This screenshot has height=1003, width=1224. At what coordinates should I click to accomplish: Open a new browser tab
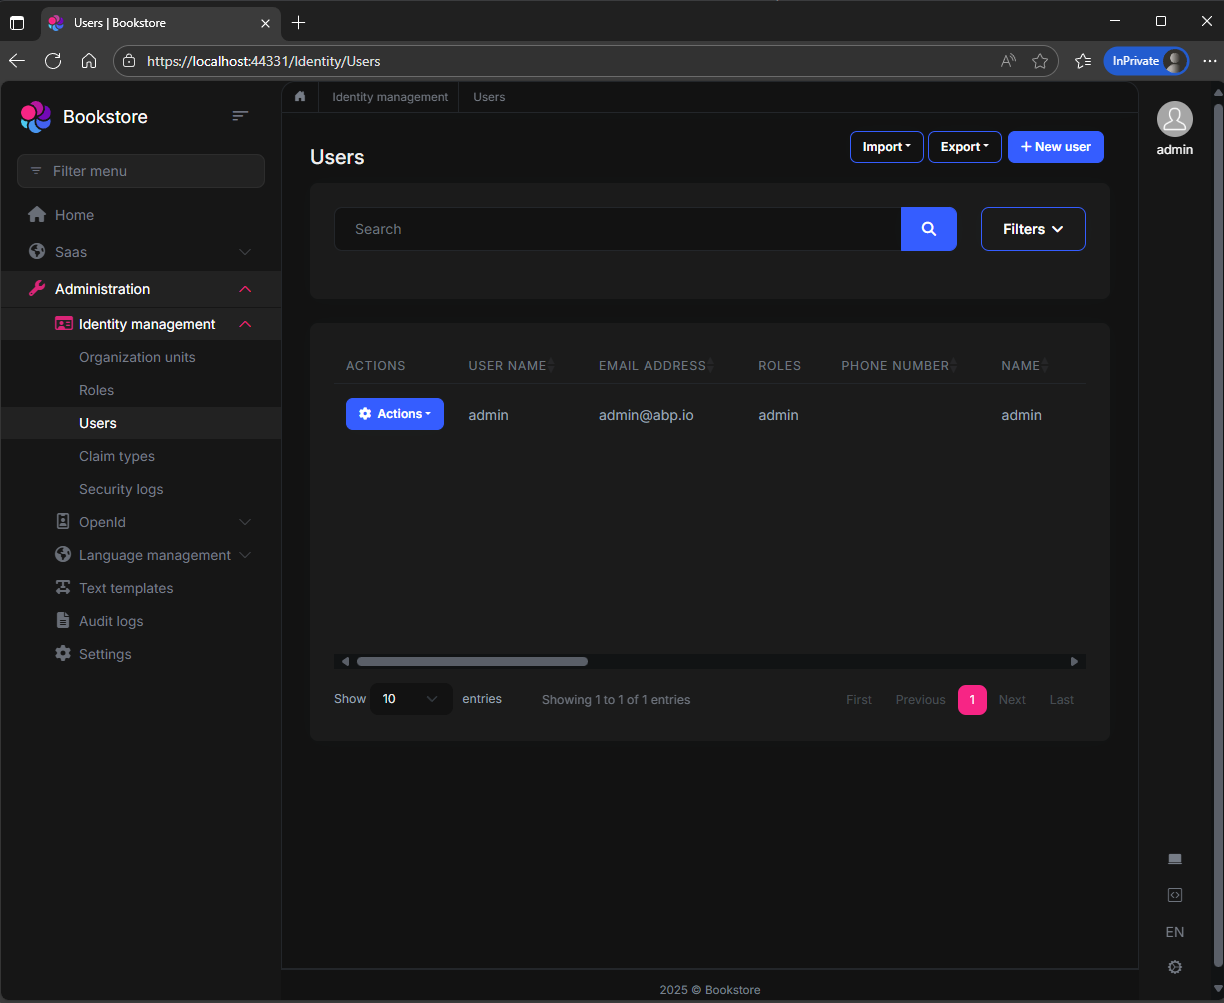tap(298, 22)
